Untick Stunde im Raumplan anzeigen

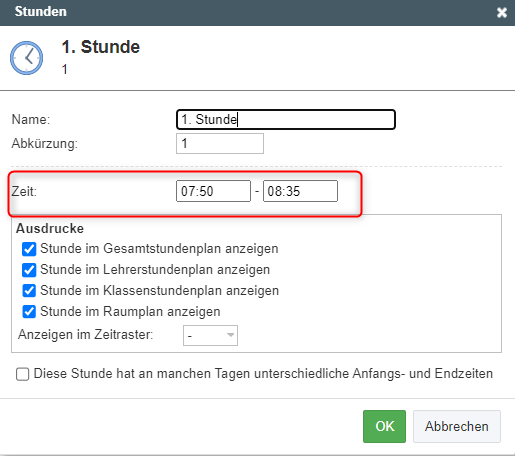point(29,312)
